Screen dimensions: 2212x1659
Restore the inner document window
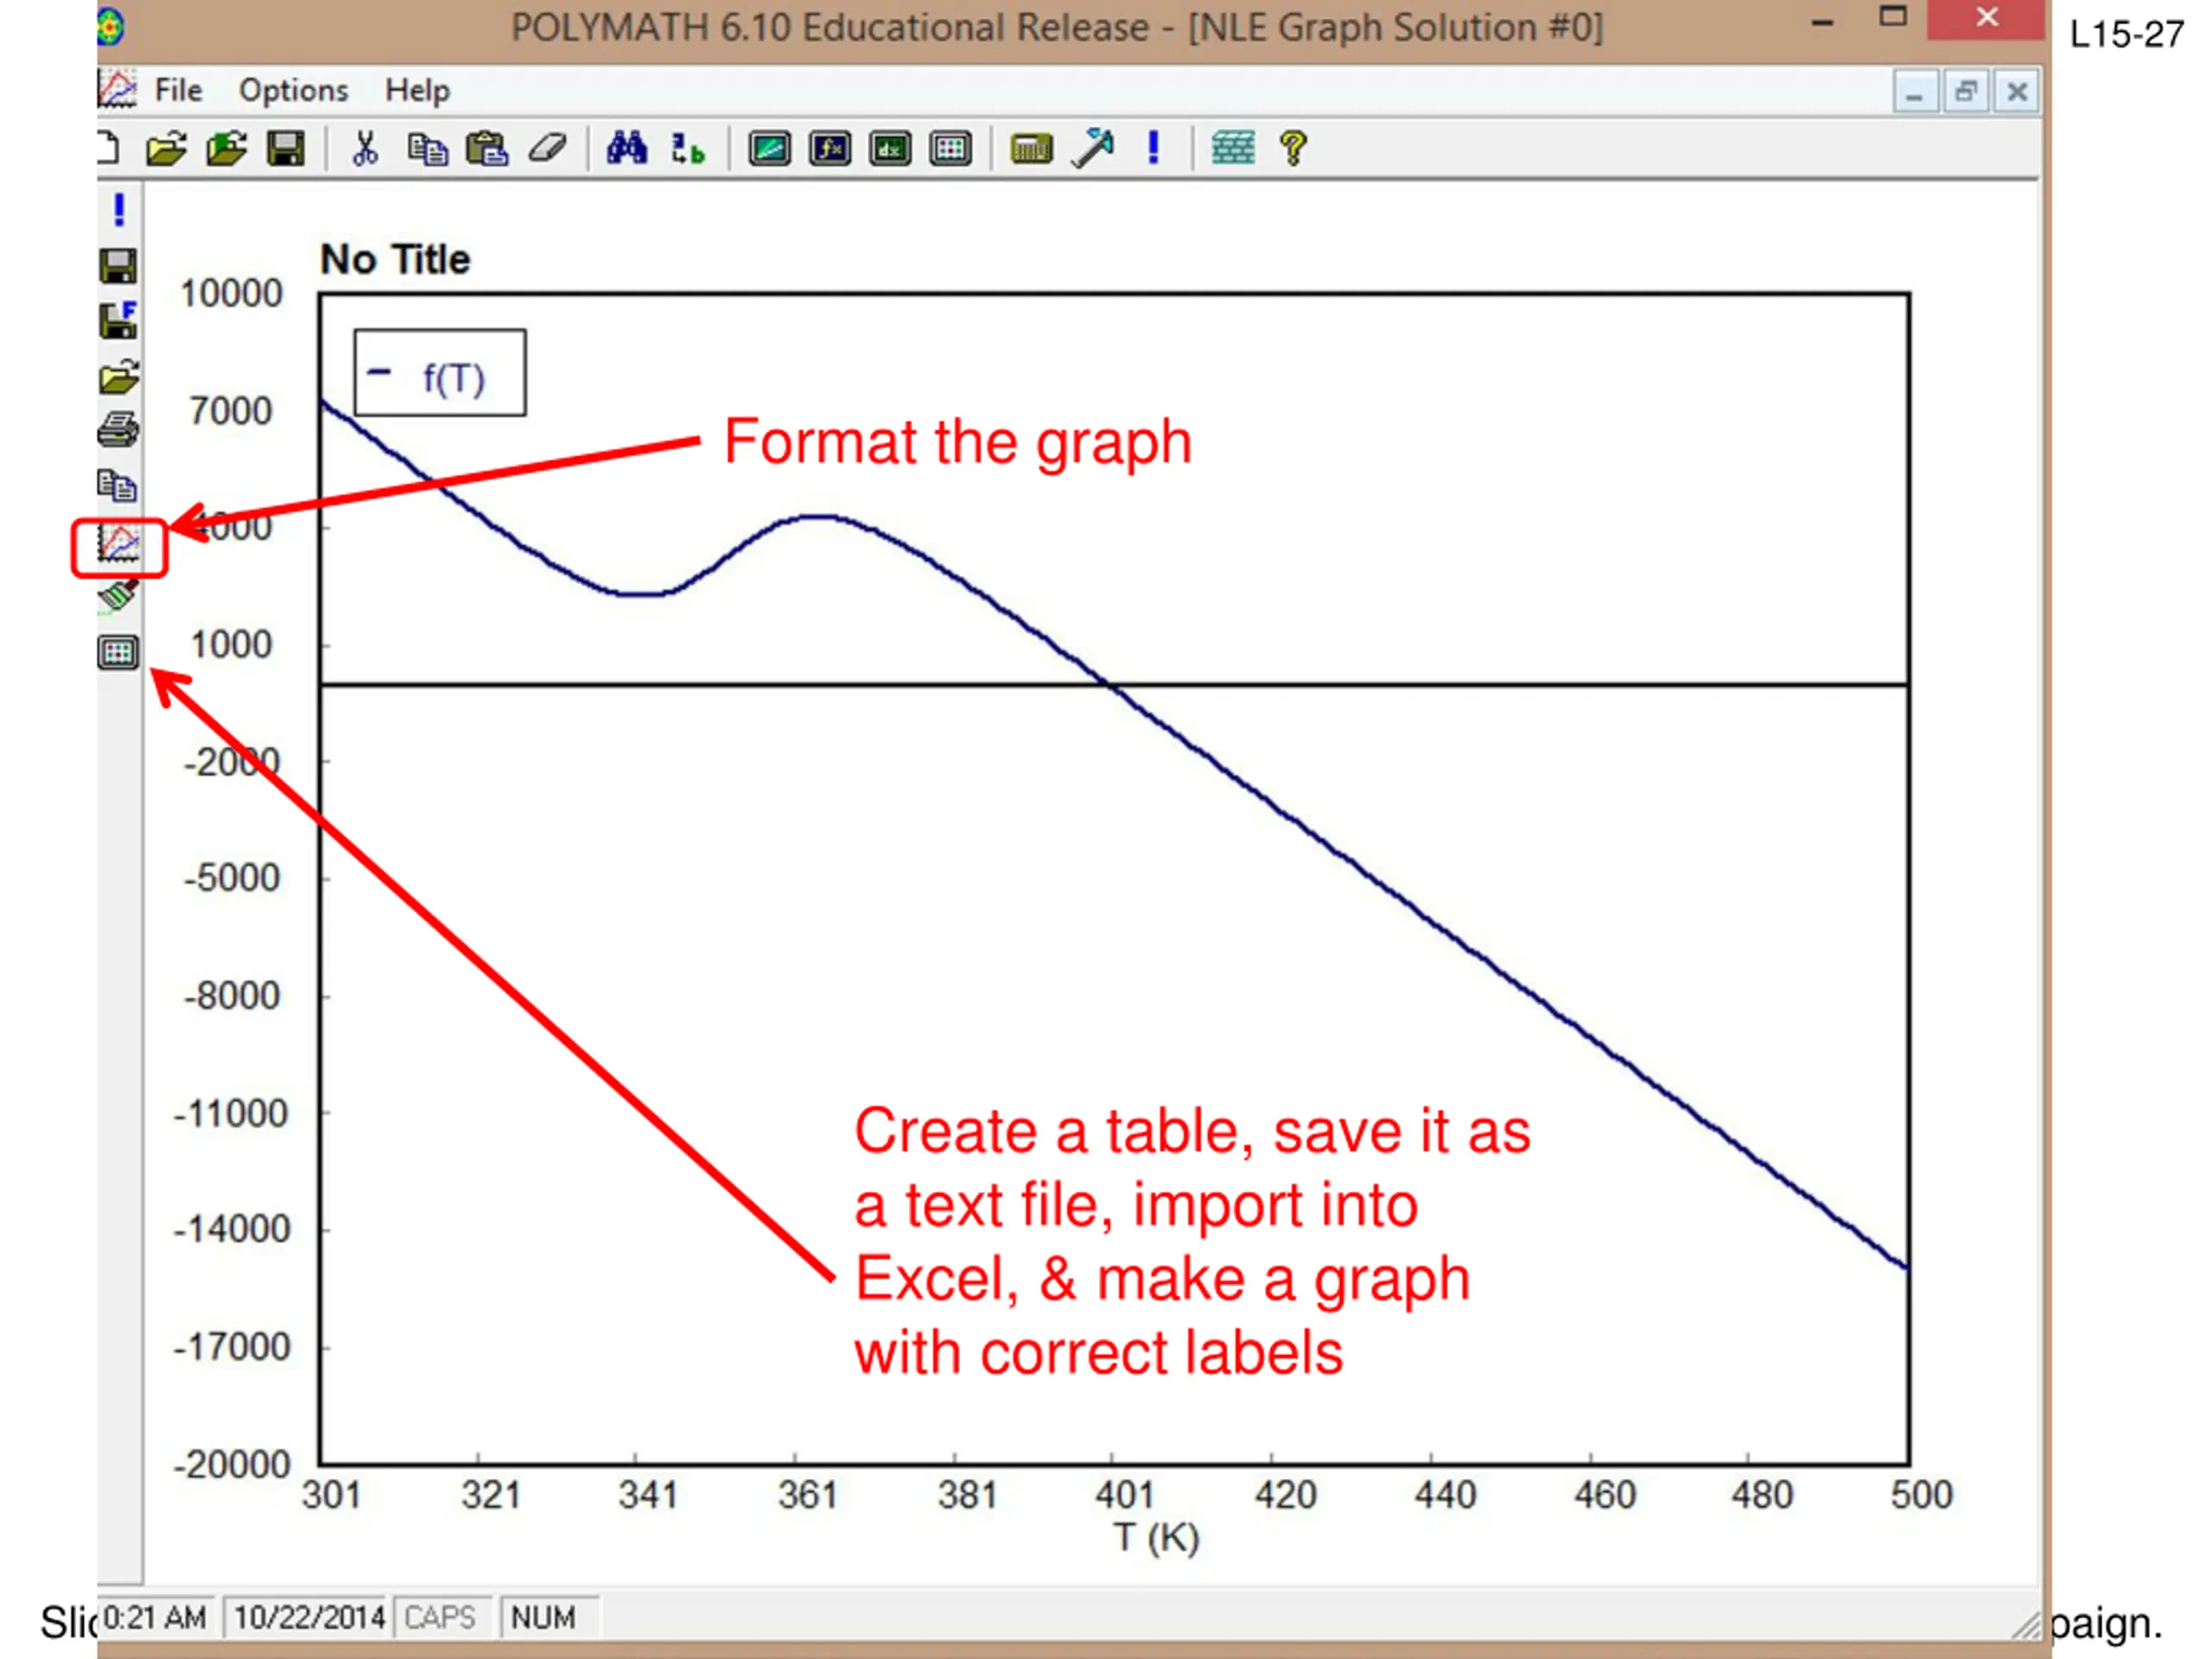[x=1965, y=92]
